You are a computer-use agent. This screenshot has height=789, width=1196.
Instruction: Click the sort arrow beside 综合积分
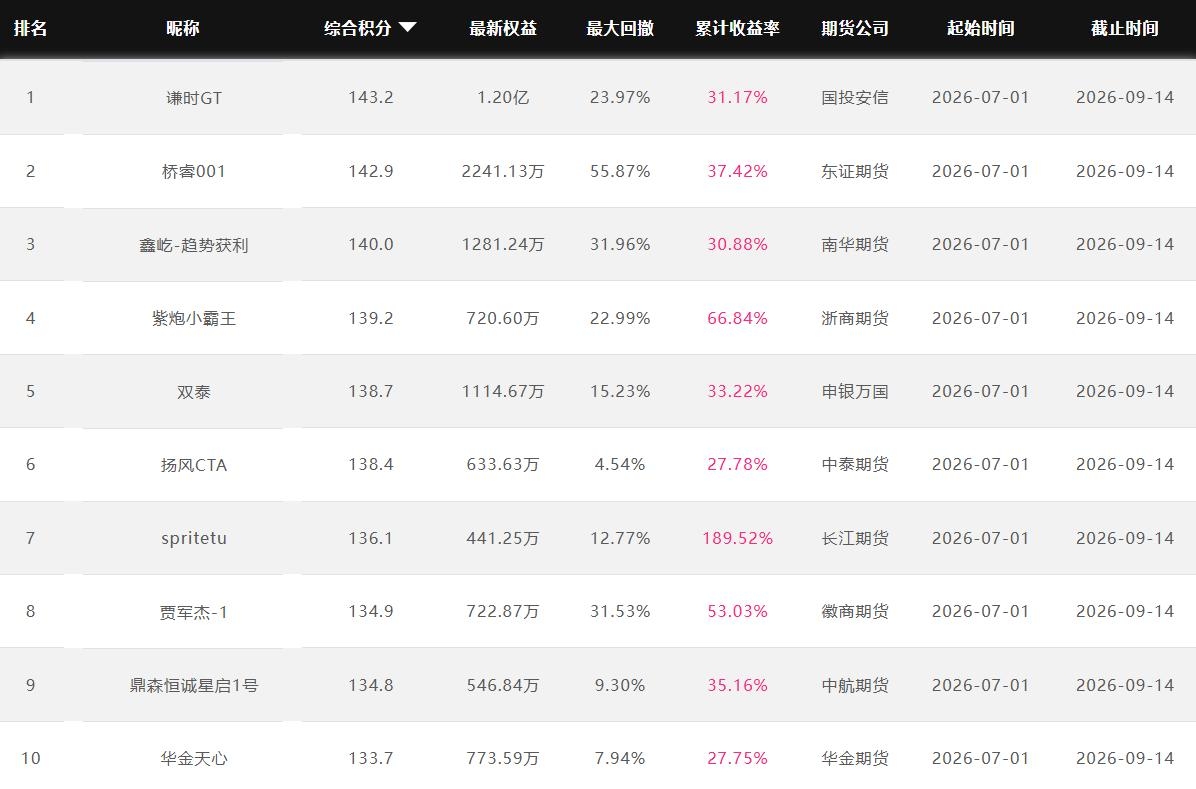click(407, 28)
